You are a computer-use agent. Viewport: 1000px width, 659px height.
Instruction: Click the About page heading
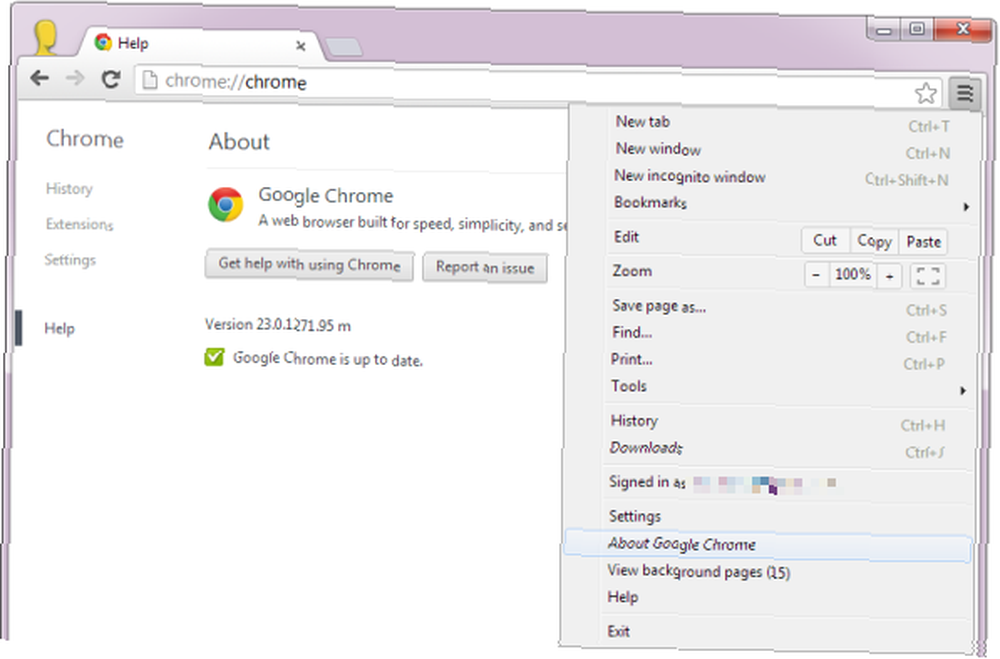coord(239,142)
